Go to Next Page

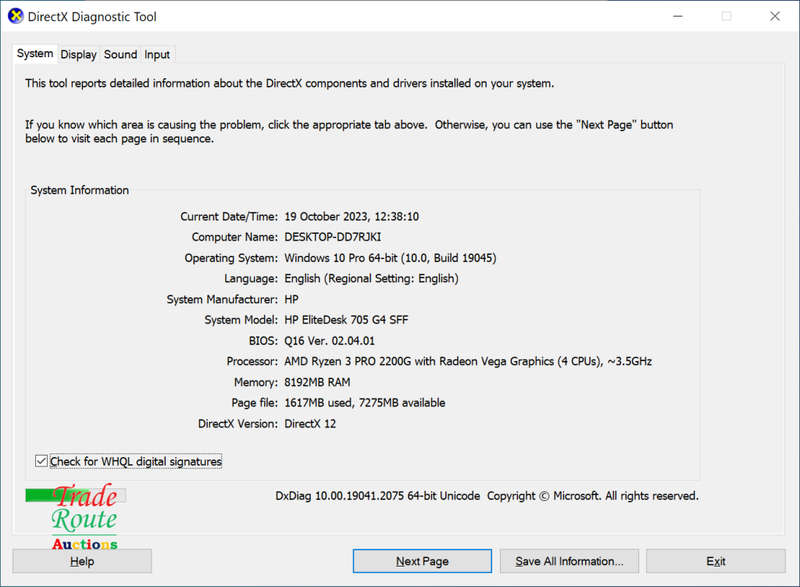click(422, 561)
